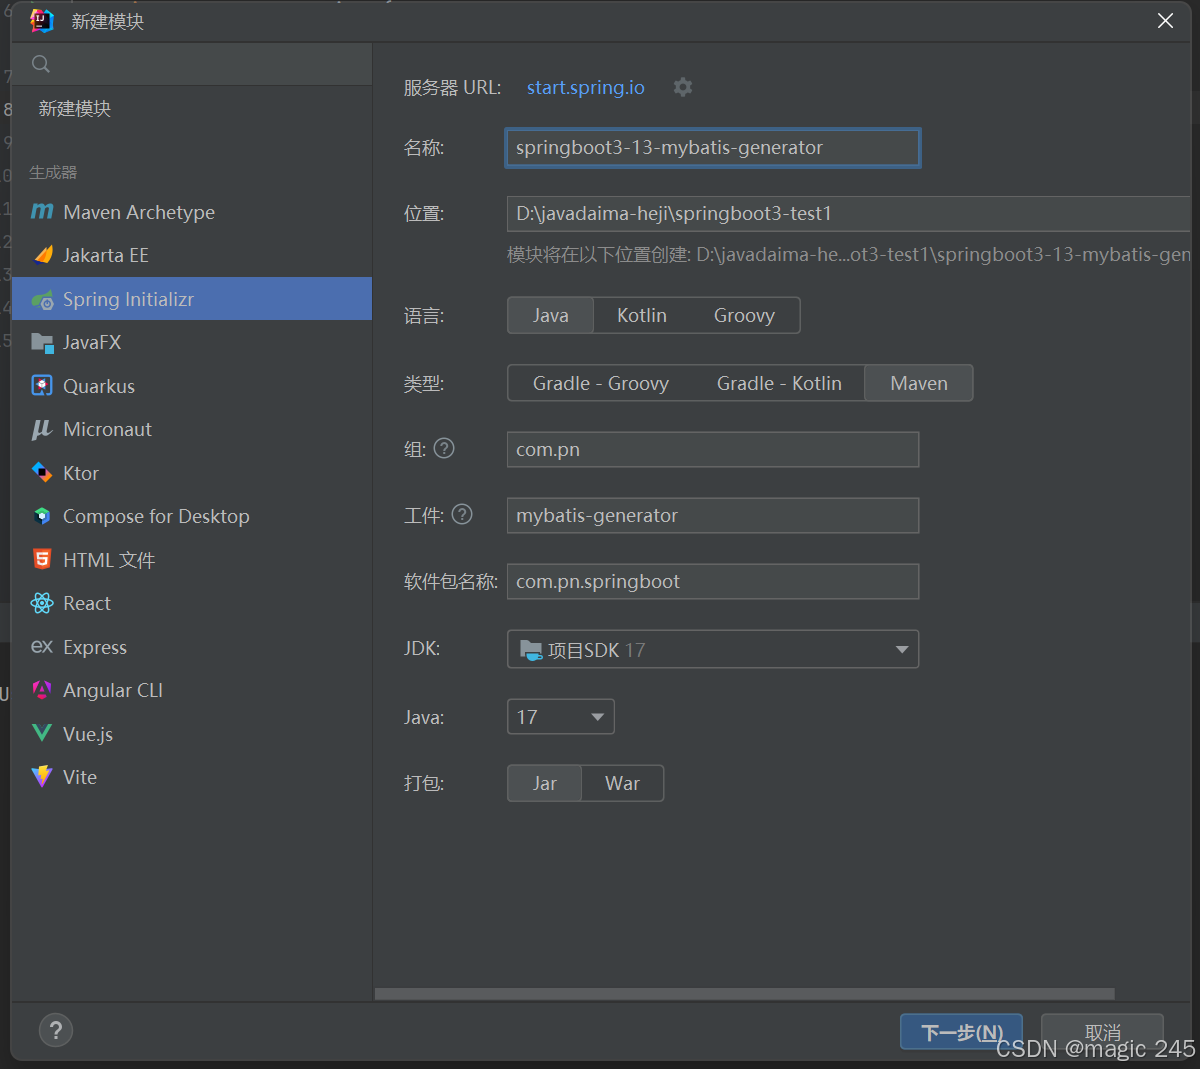The width and height of the screenshot is (1200, 1069).
Task: Click the Quarkus generator icon
Action: 42,386
